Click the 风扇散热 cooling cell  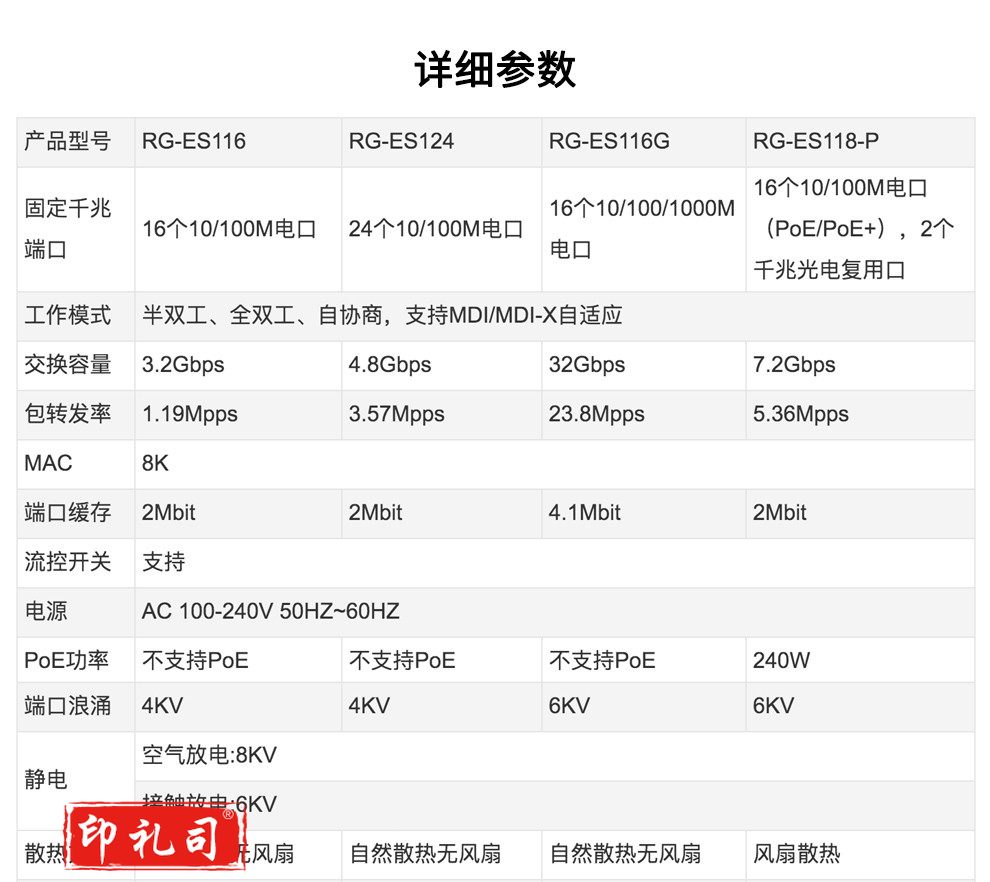coord(797,853)
